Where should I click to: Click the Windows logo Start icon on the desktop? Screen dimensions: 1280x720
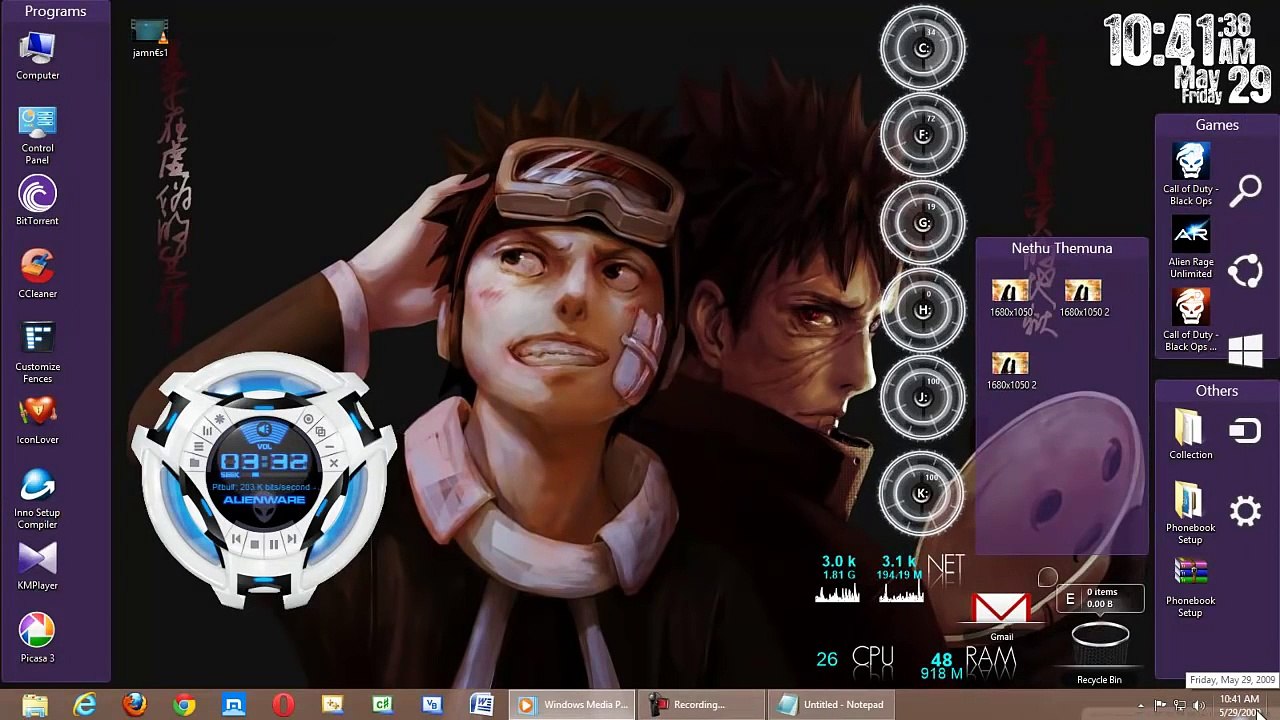[1246, 350]
